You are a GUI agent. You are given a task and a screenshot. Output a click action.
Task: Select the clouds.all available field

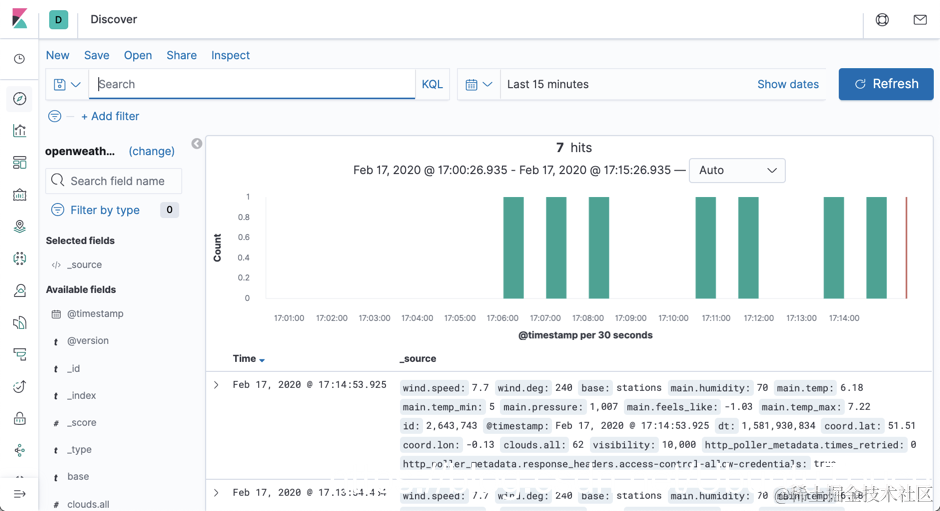pyautogui.click(x=88, y=504)
